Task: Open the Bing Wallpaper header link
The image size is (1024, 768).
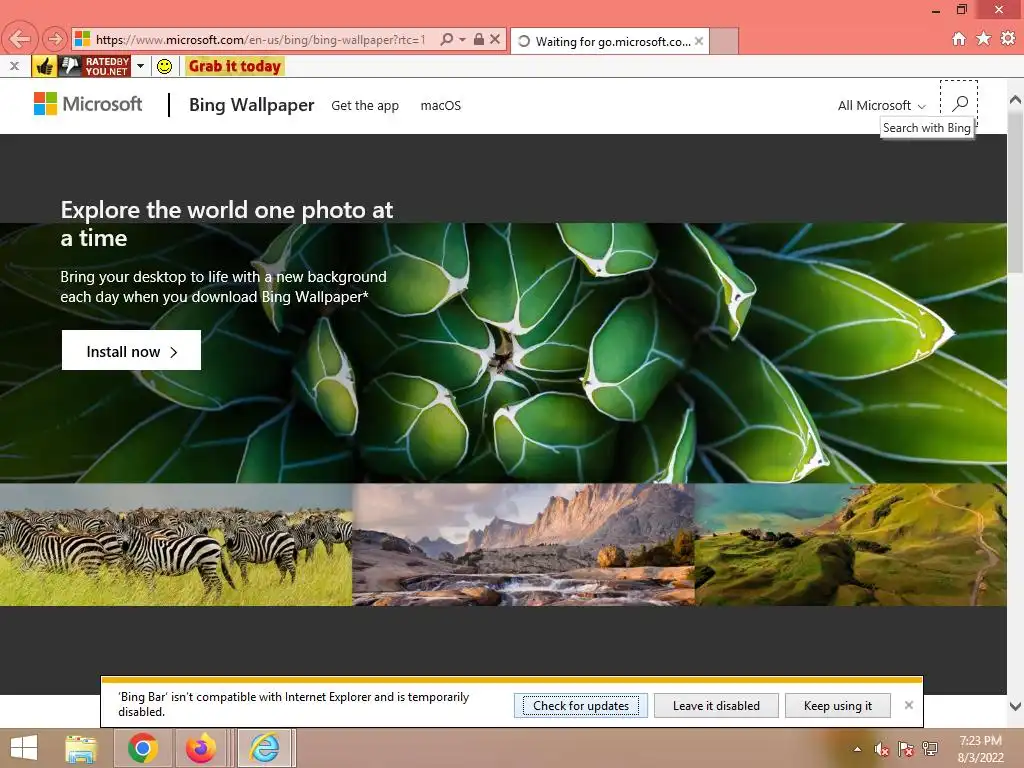Action: pyautogui.click(x=251, y=105)
